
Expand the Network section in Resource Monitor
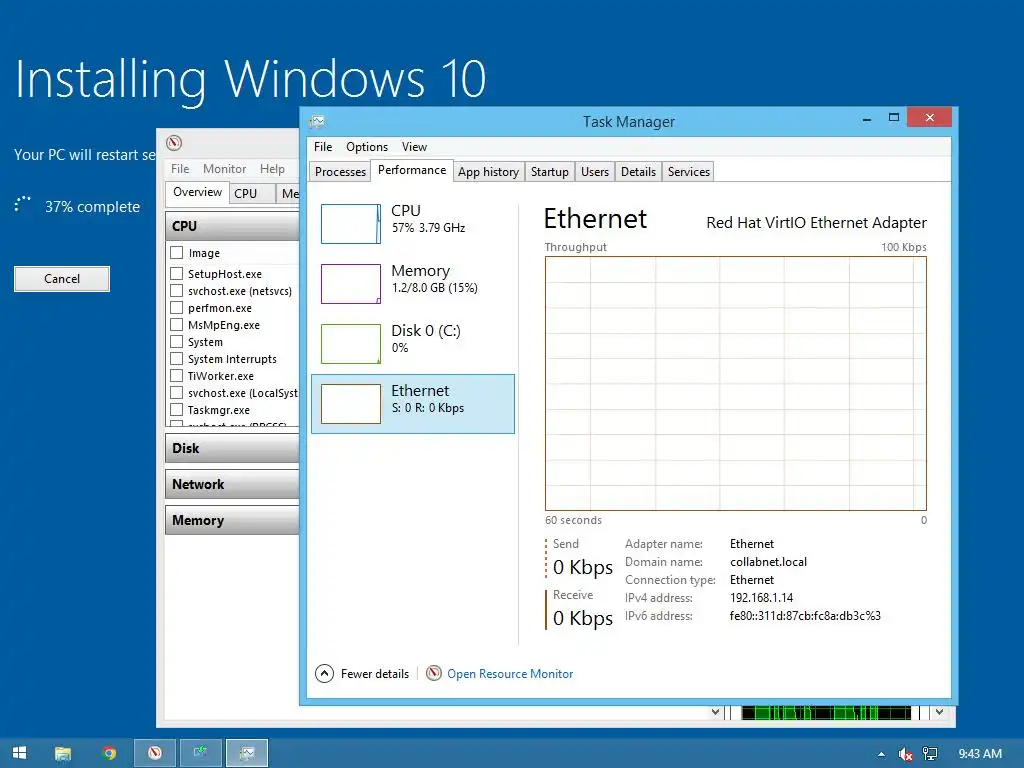pyautogui.click(x=232, y=484)
